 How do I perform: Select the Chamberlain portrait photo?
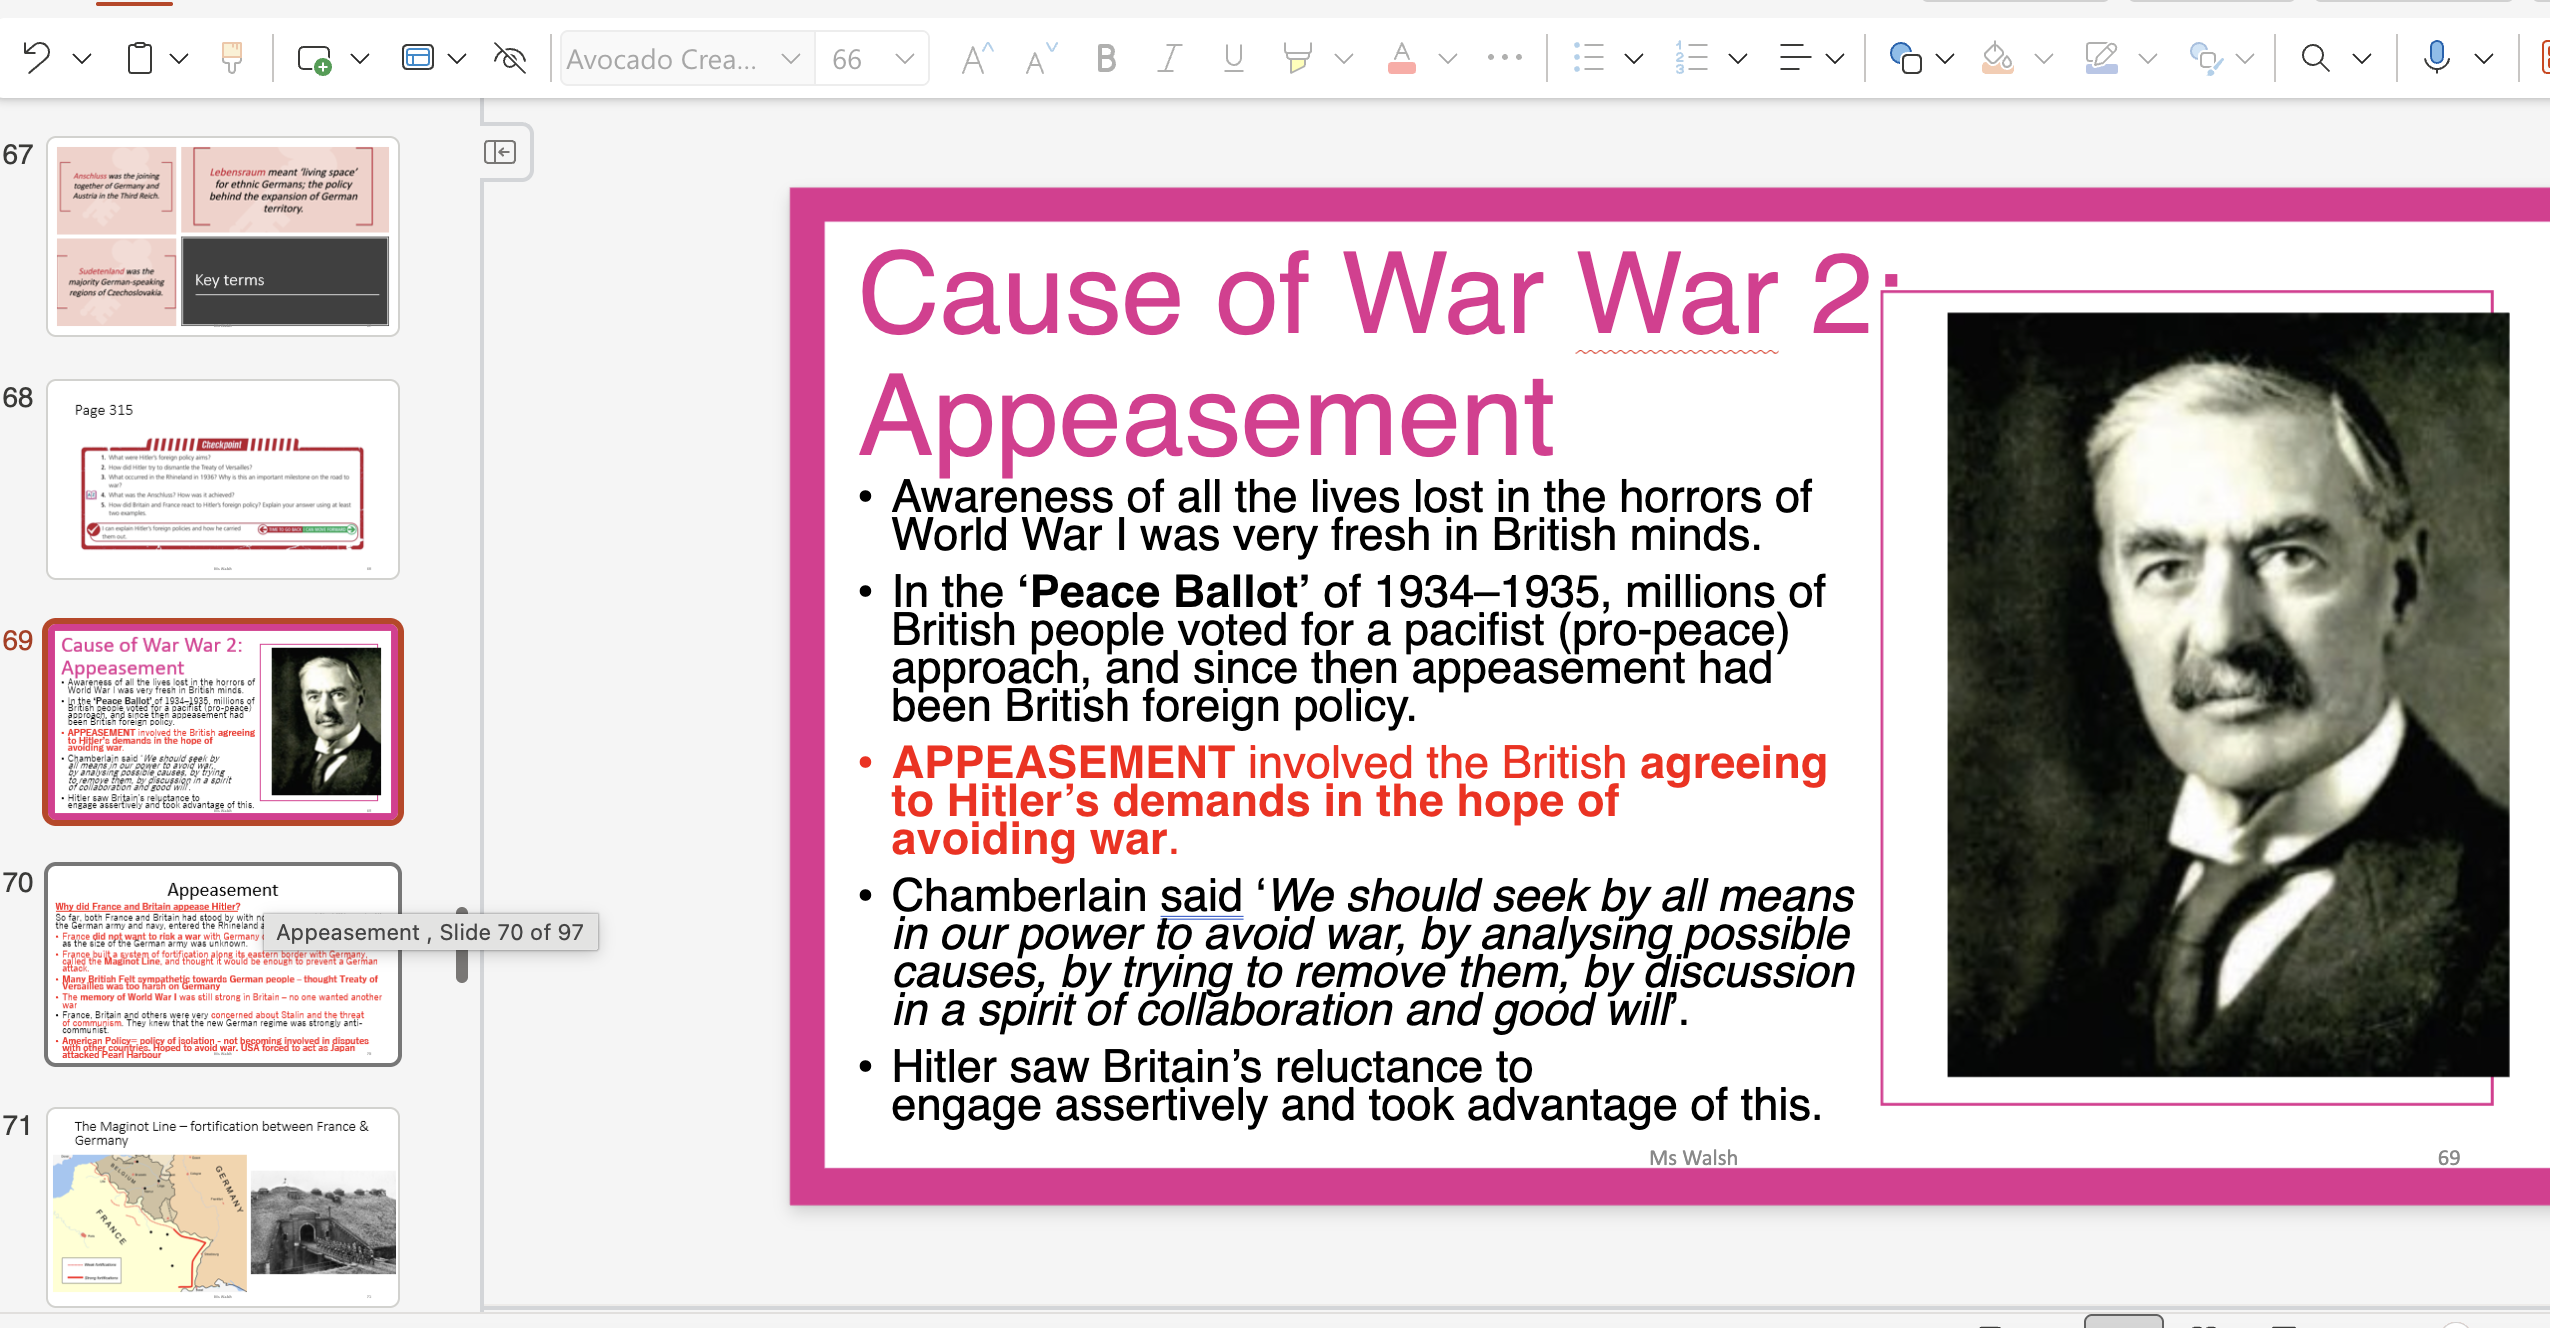click(2228, 695)
